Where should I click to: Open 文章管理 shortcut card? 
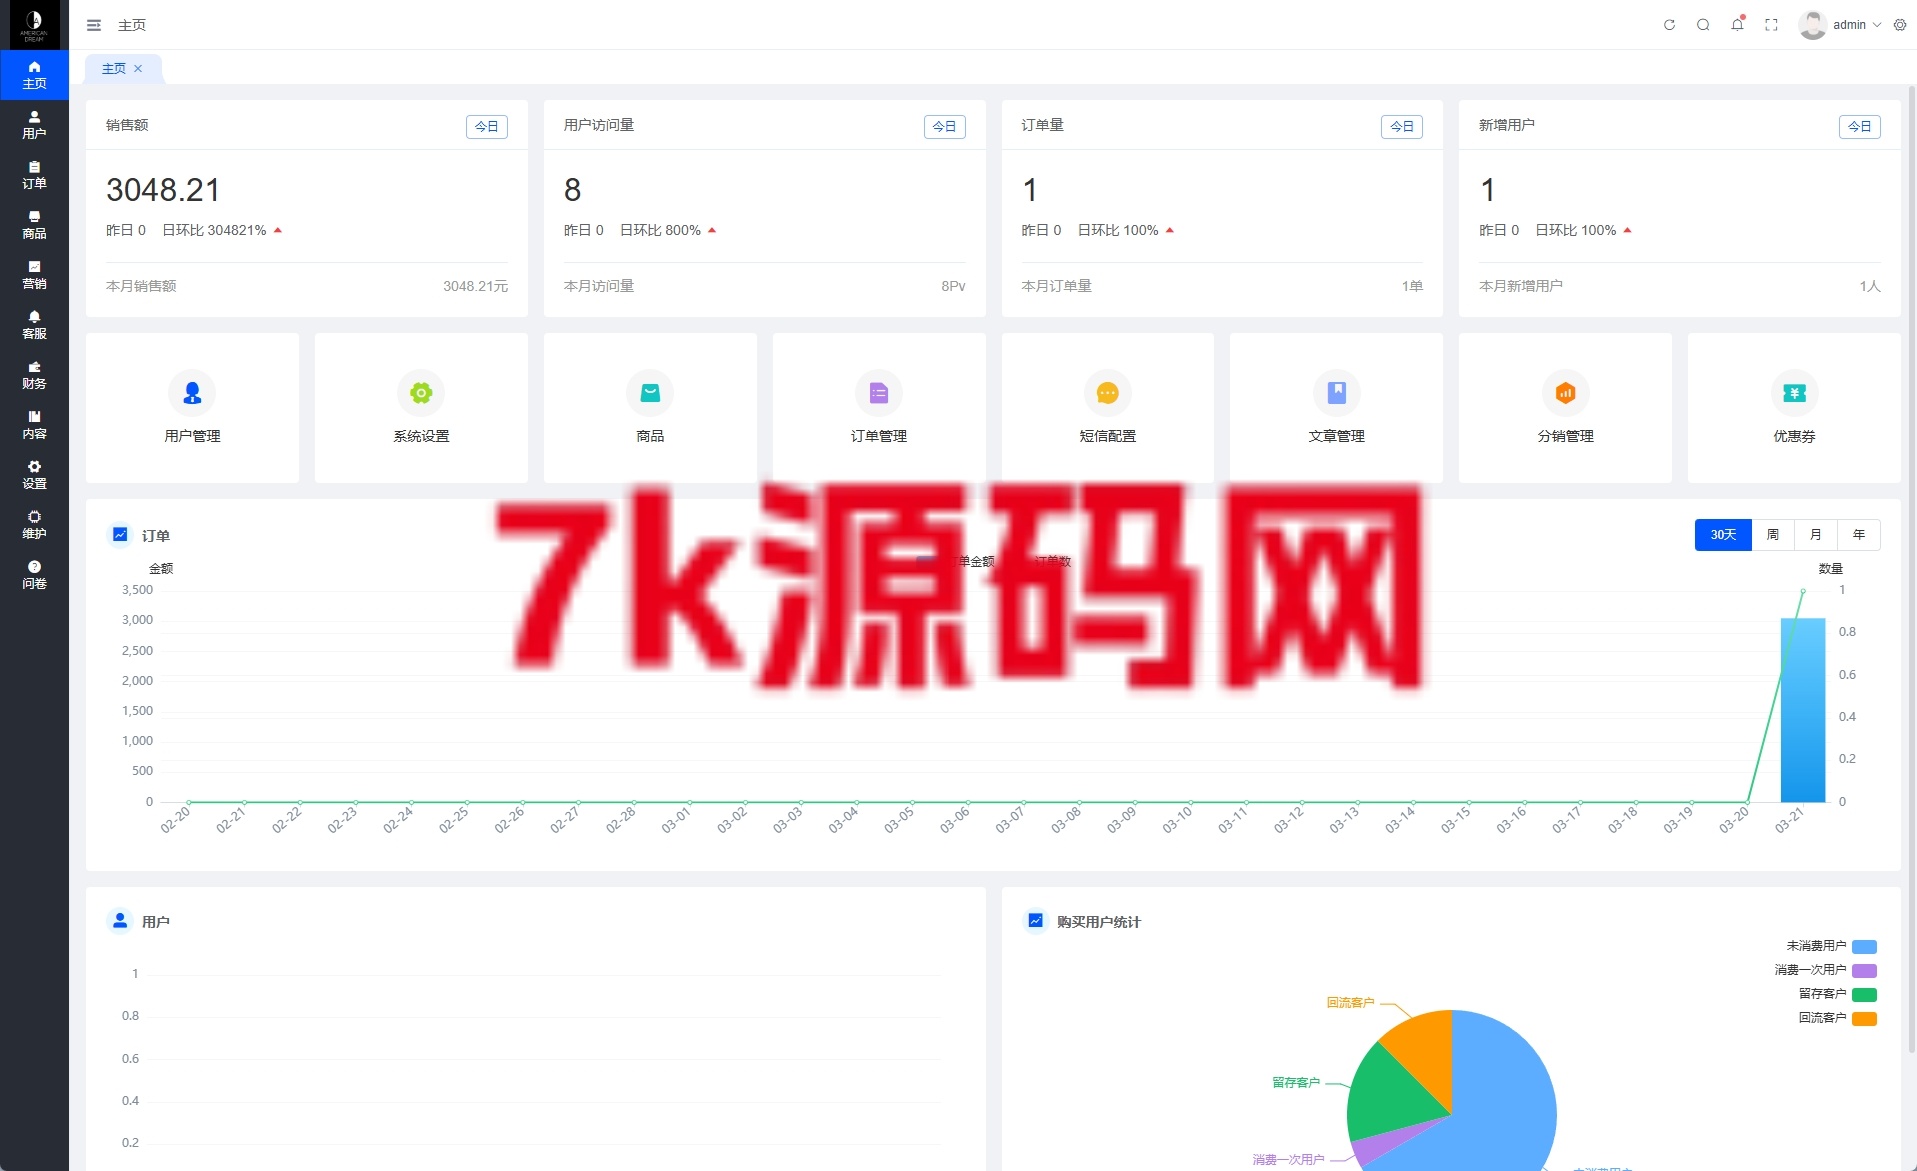click(x=1336, y=408)
